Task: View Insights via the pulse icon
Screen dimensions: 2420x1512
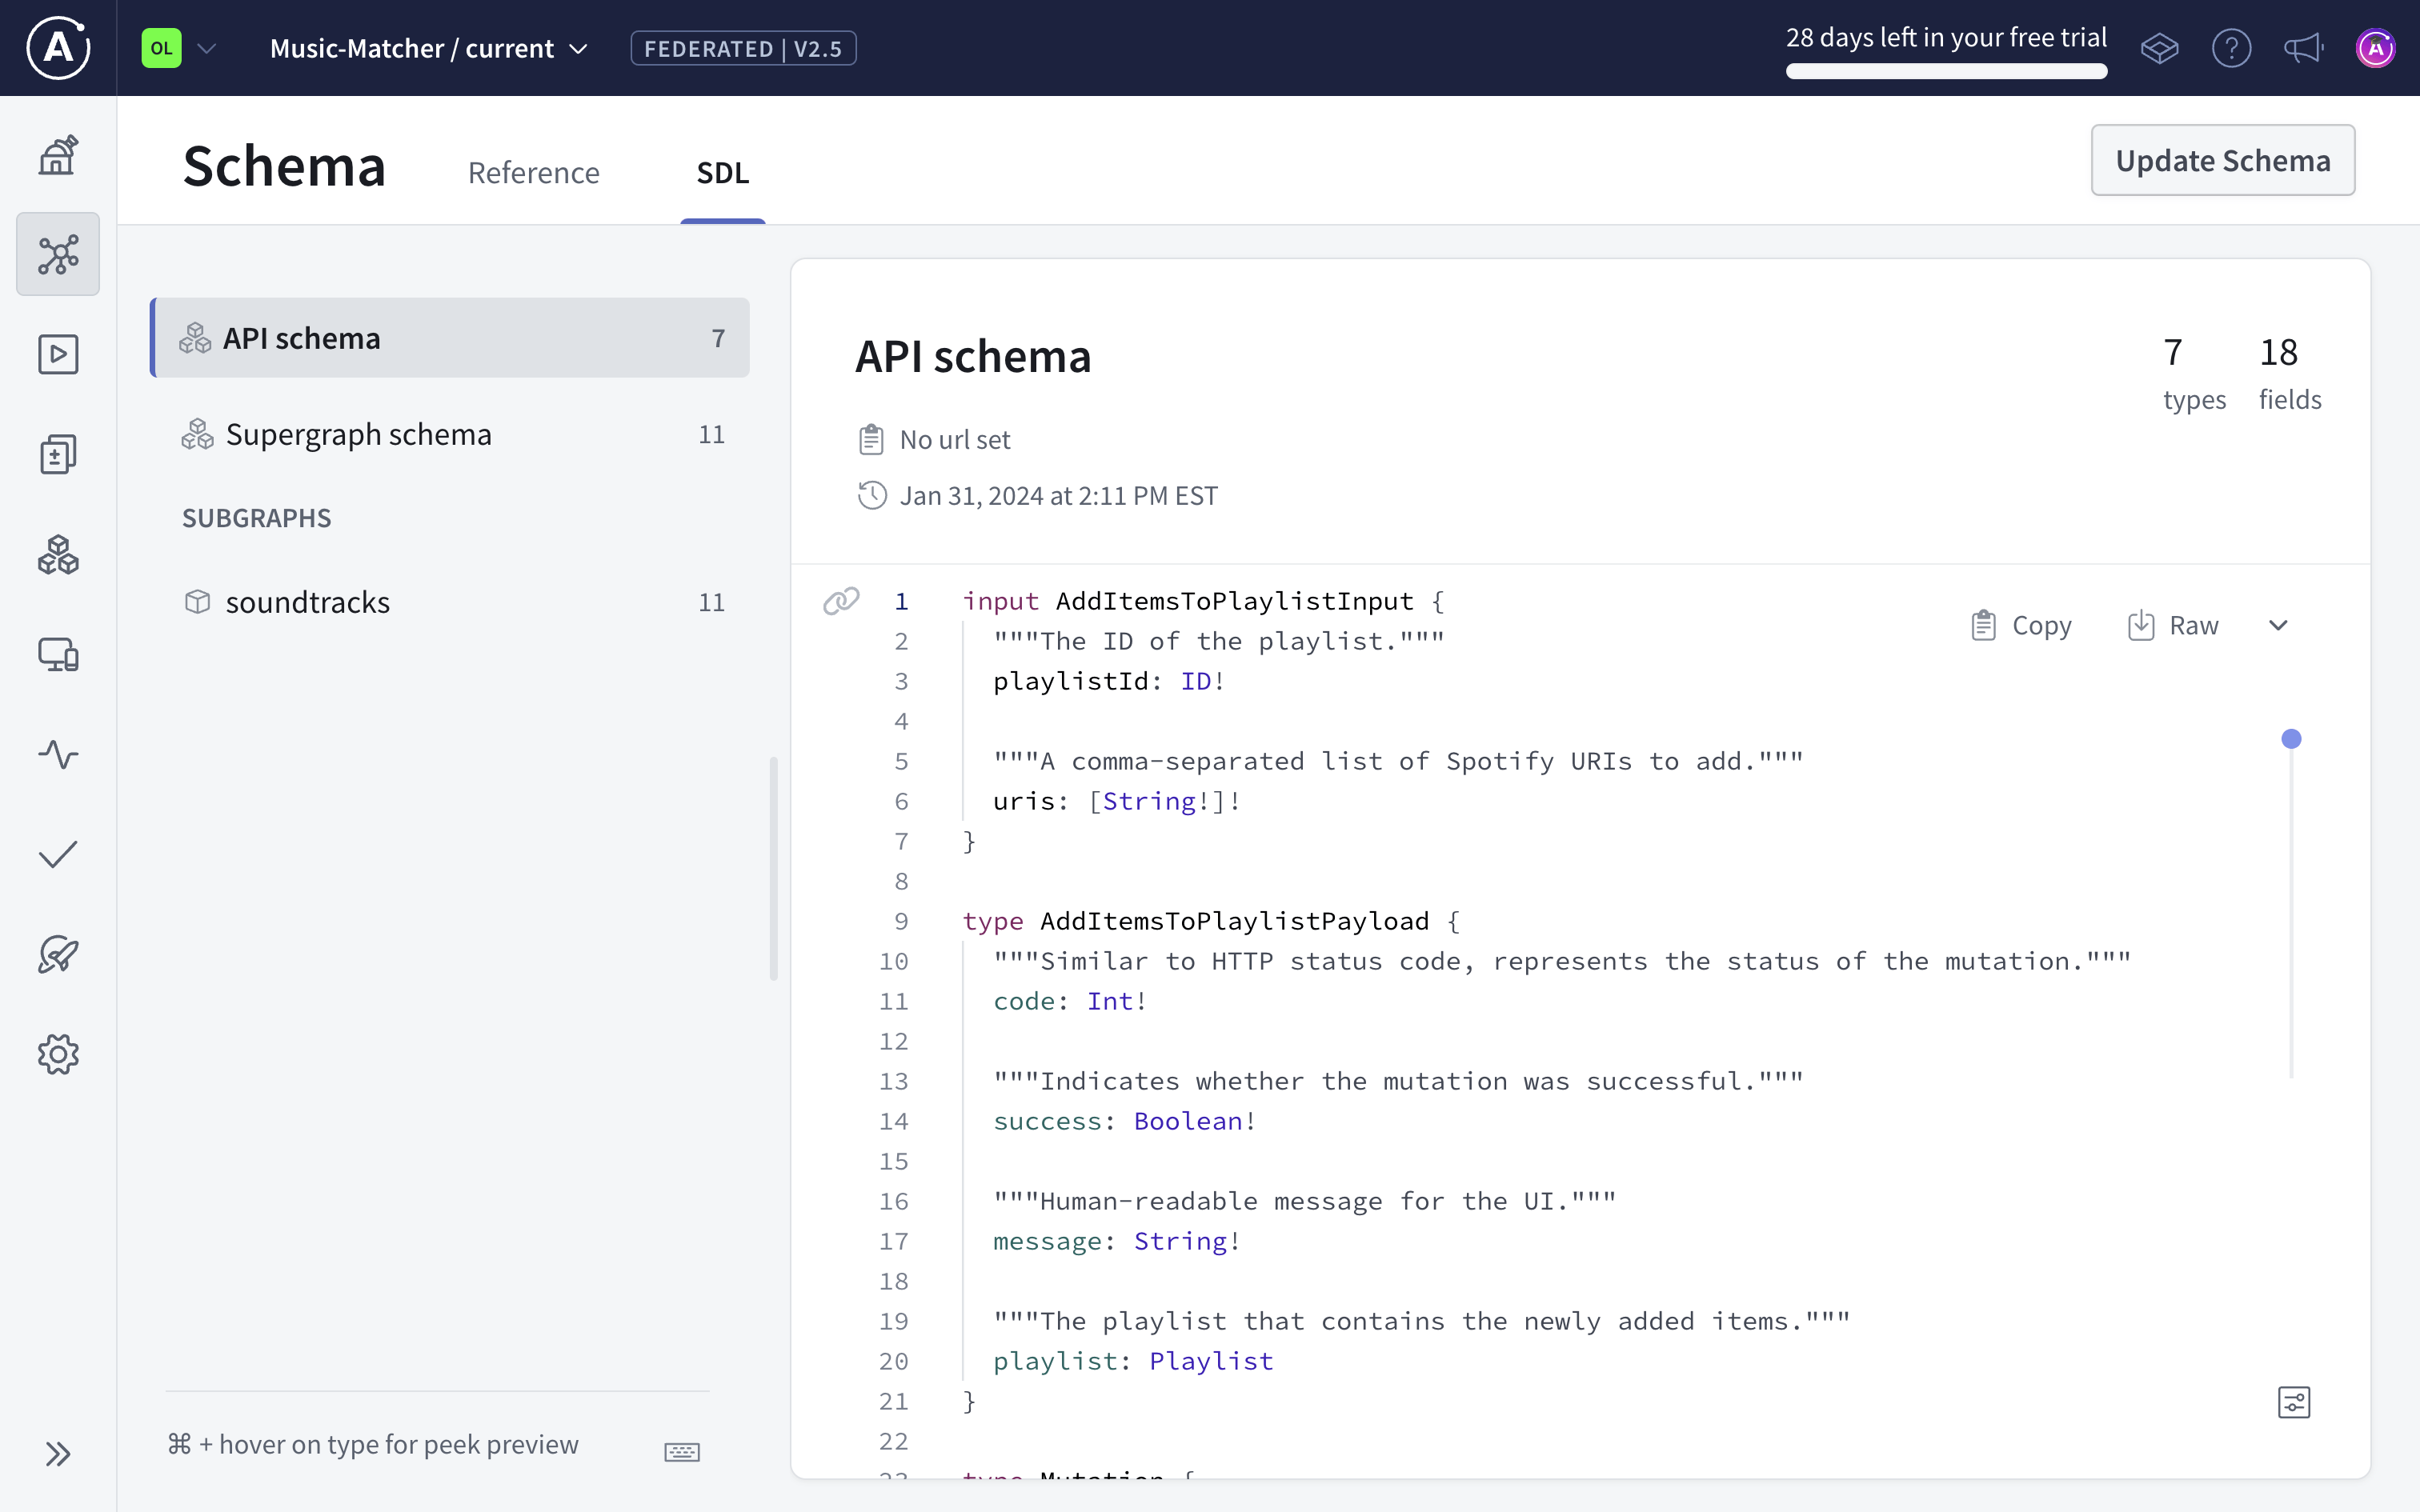Action: pyautogui.click(x=57, y=755)
